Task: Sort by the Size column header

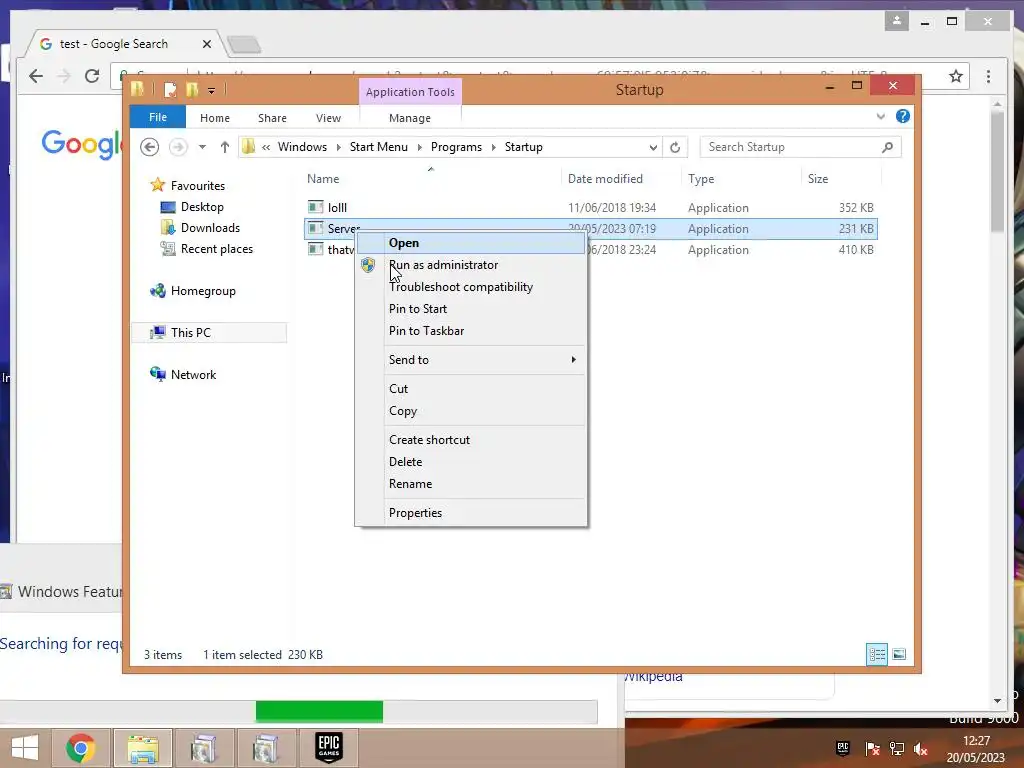Action: 818,179
